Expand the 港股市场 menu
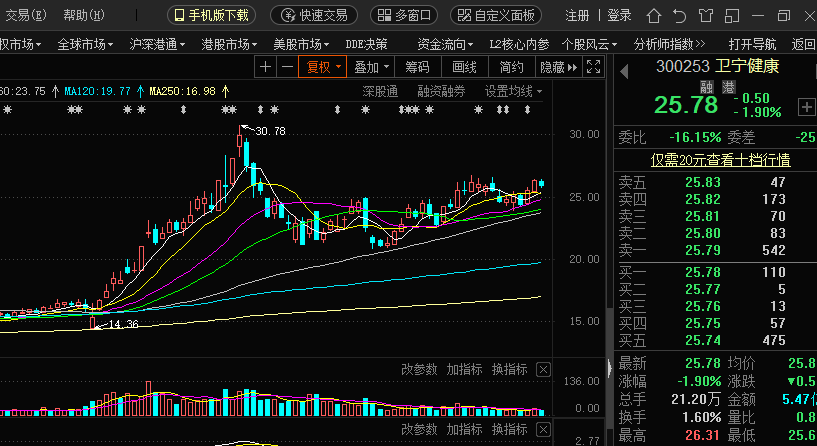The image size is (817, 446). pos(229,45)
